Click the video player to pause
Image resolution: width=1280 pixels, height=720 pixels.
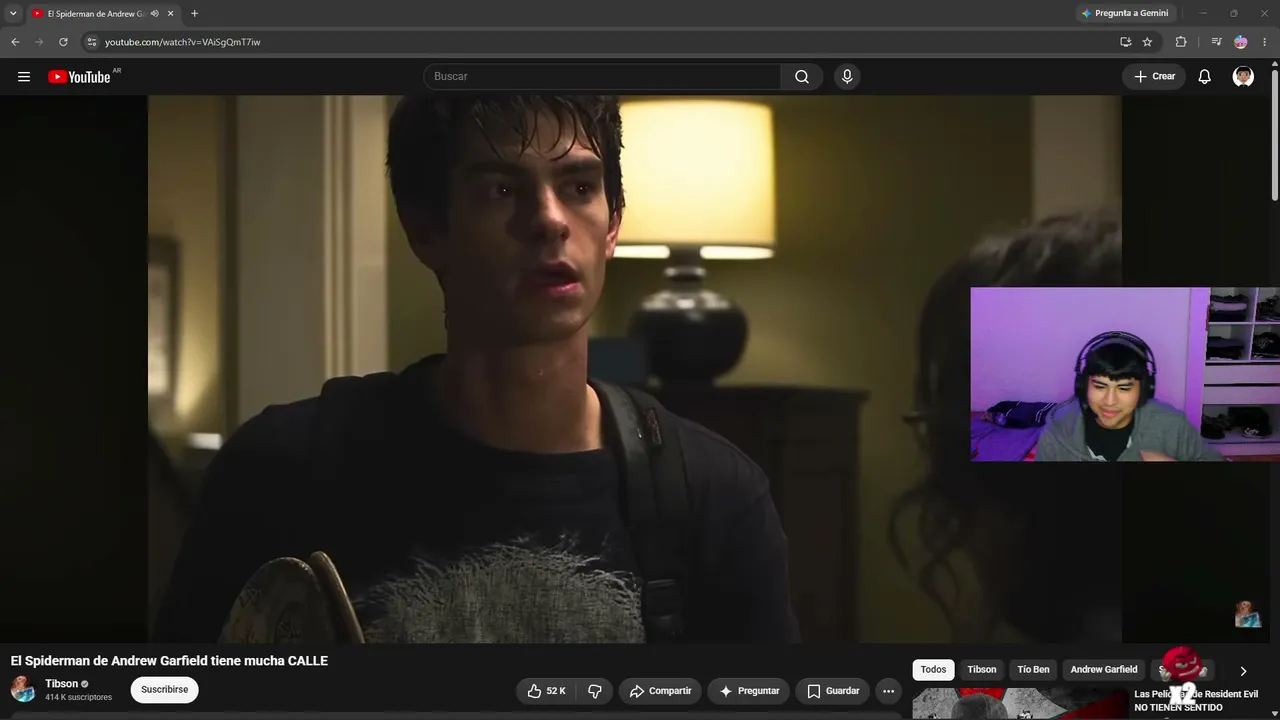(x=635, y=369)
